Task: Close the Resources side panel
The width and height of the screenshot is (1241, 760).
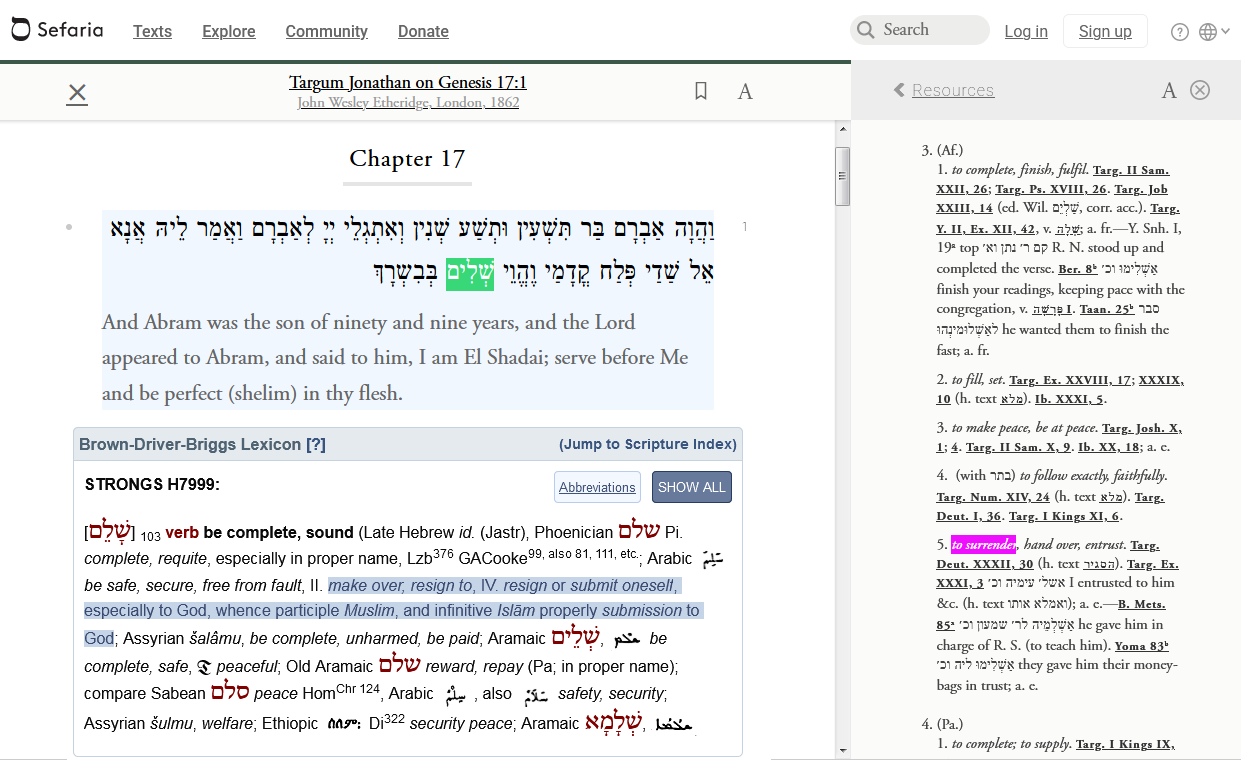Action: [1200, 90]
